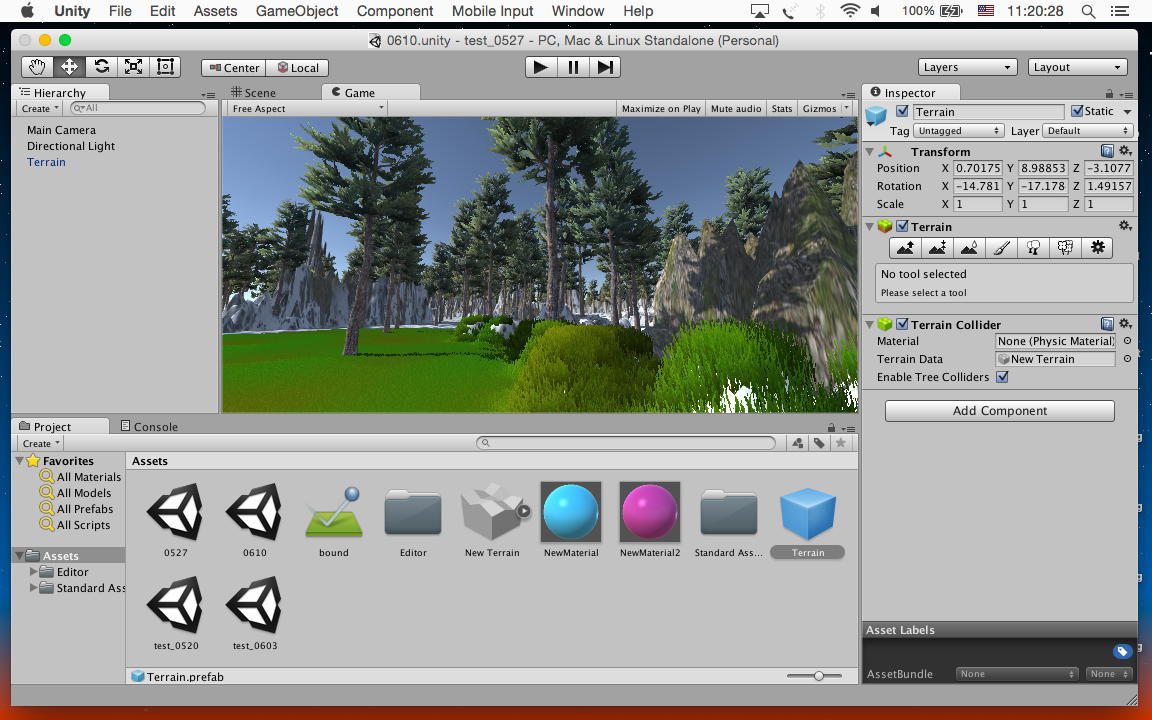1152x720 pixels.
Task: Click the Add Component button
Action: coord(999,411)
